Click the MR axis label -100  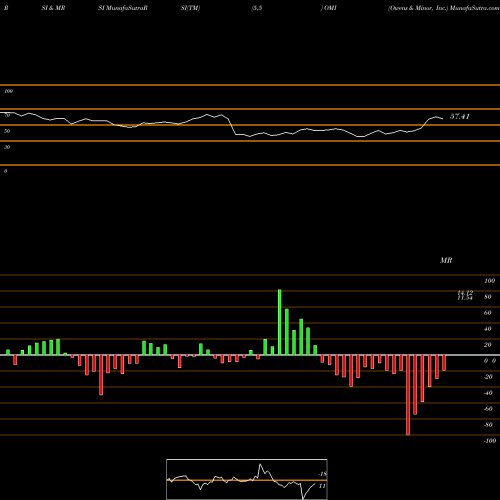(x=489, y=441)
